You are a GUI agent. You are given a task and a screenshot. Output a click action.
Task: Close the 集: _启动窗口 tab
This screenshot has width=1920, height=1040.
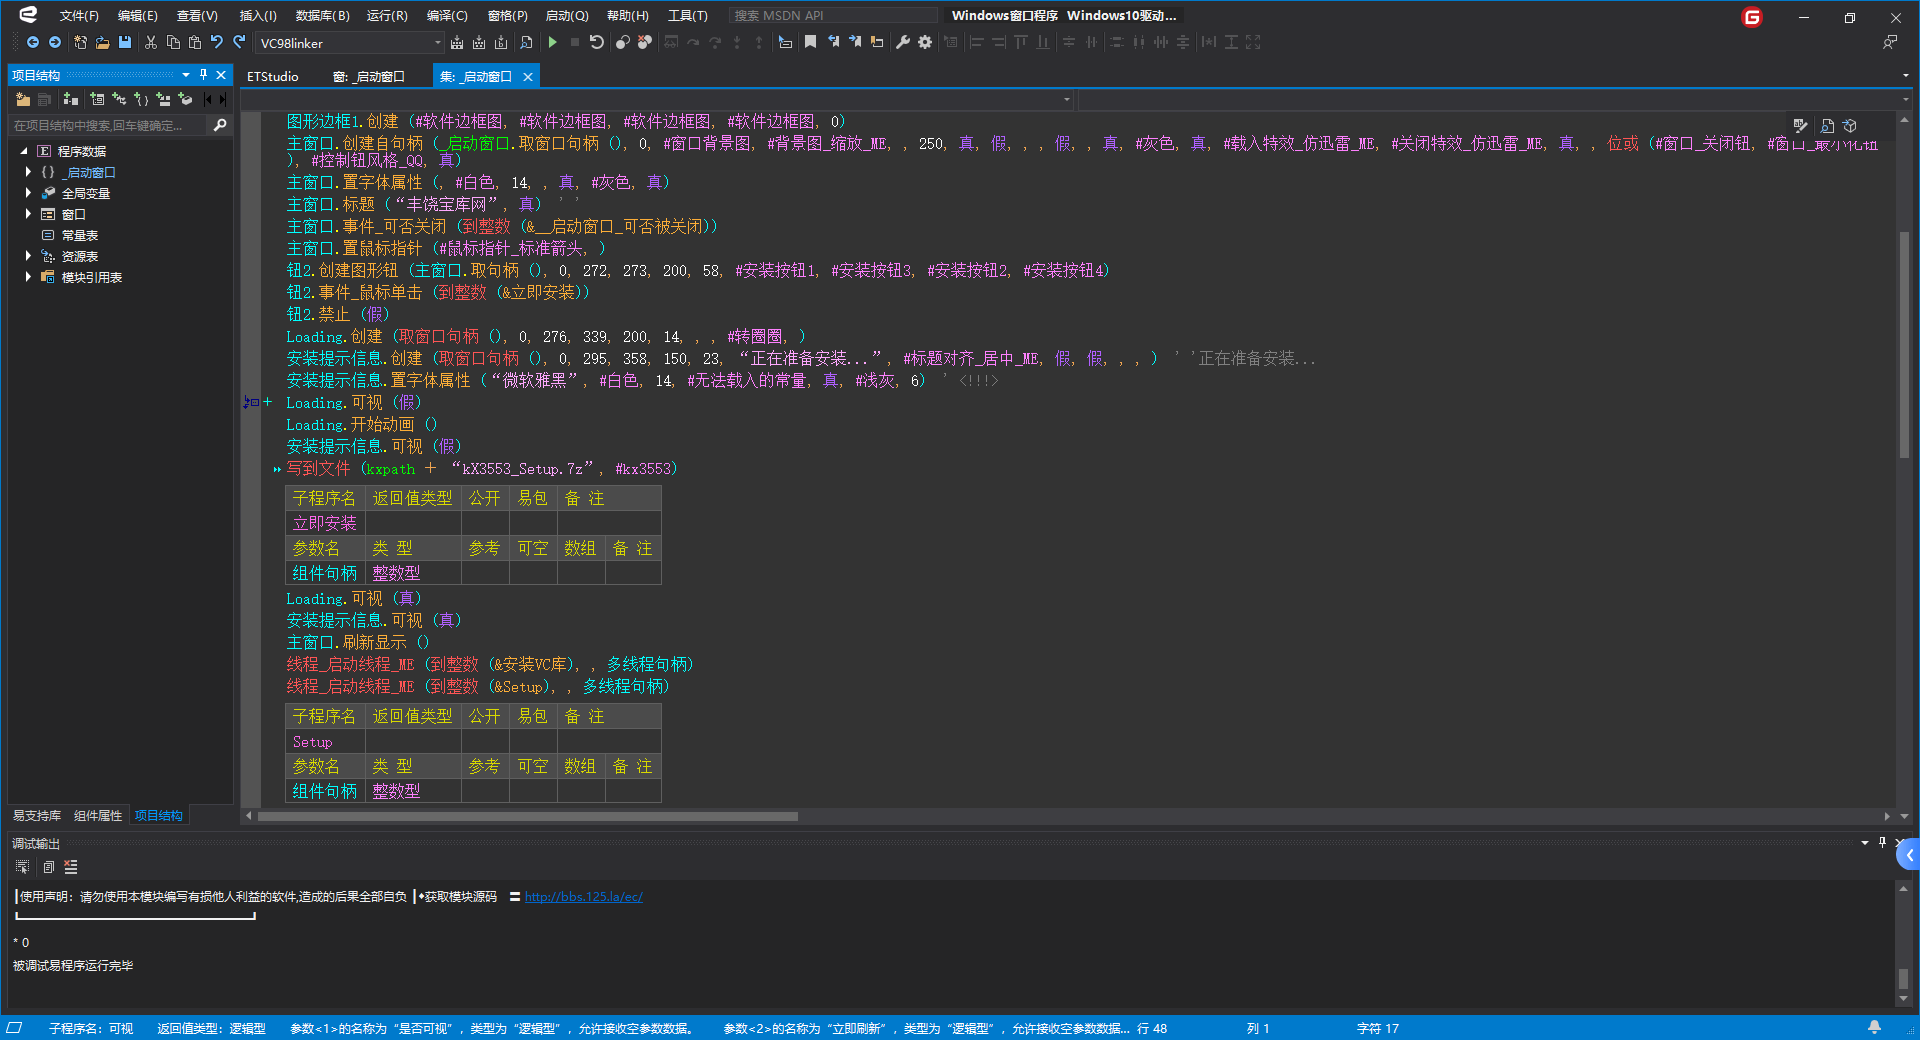pos(528,76)
